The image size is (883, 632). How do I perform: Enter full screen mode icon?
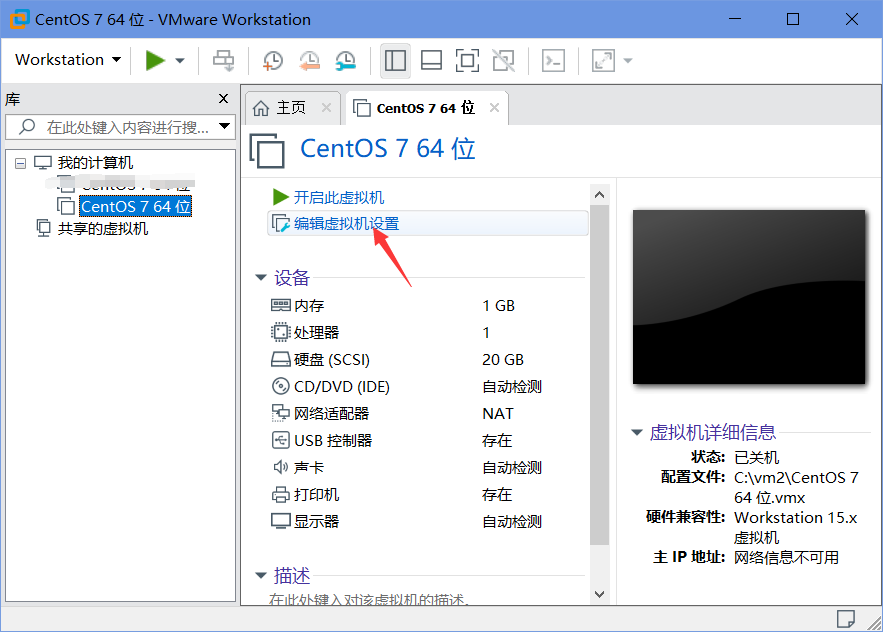click(x=467, y=60)
